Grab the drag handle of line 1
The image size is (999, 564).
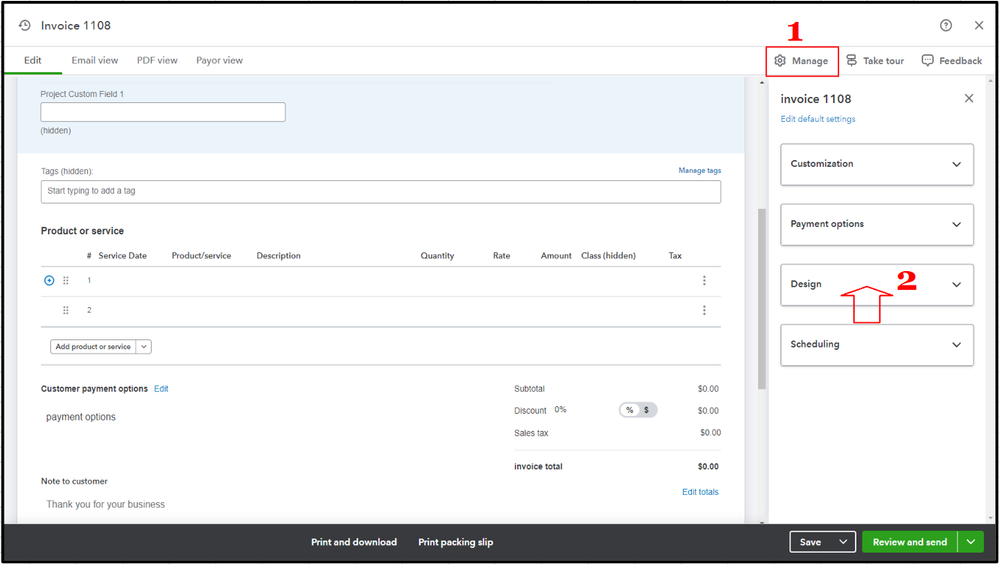click(66, 280)
